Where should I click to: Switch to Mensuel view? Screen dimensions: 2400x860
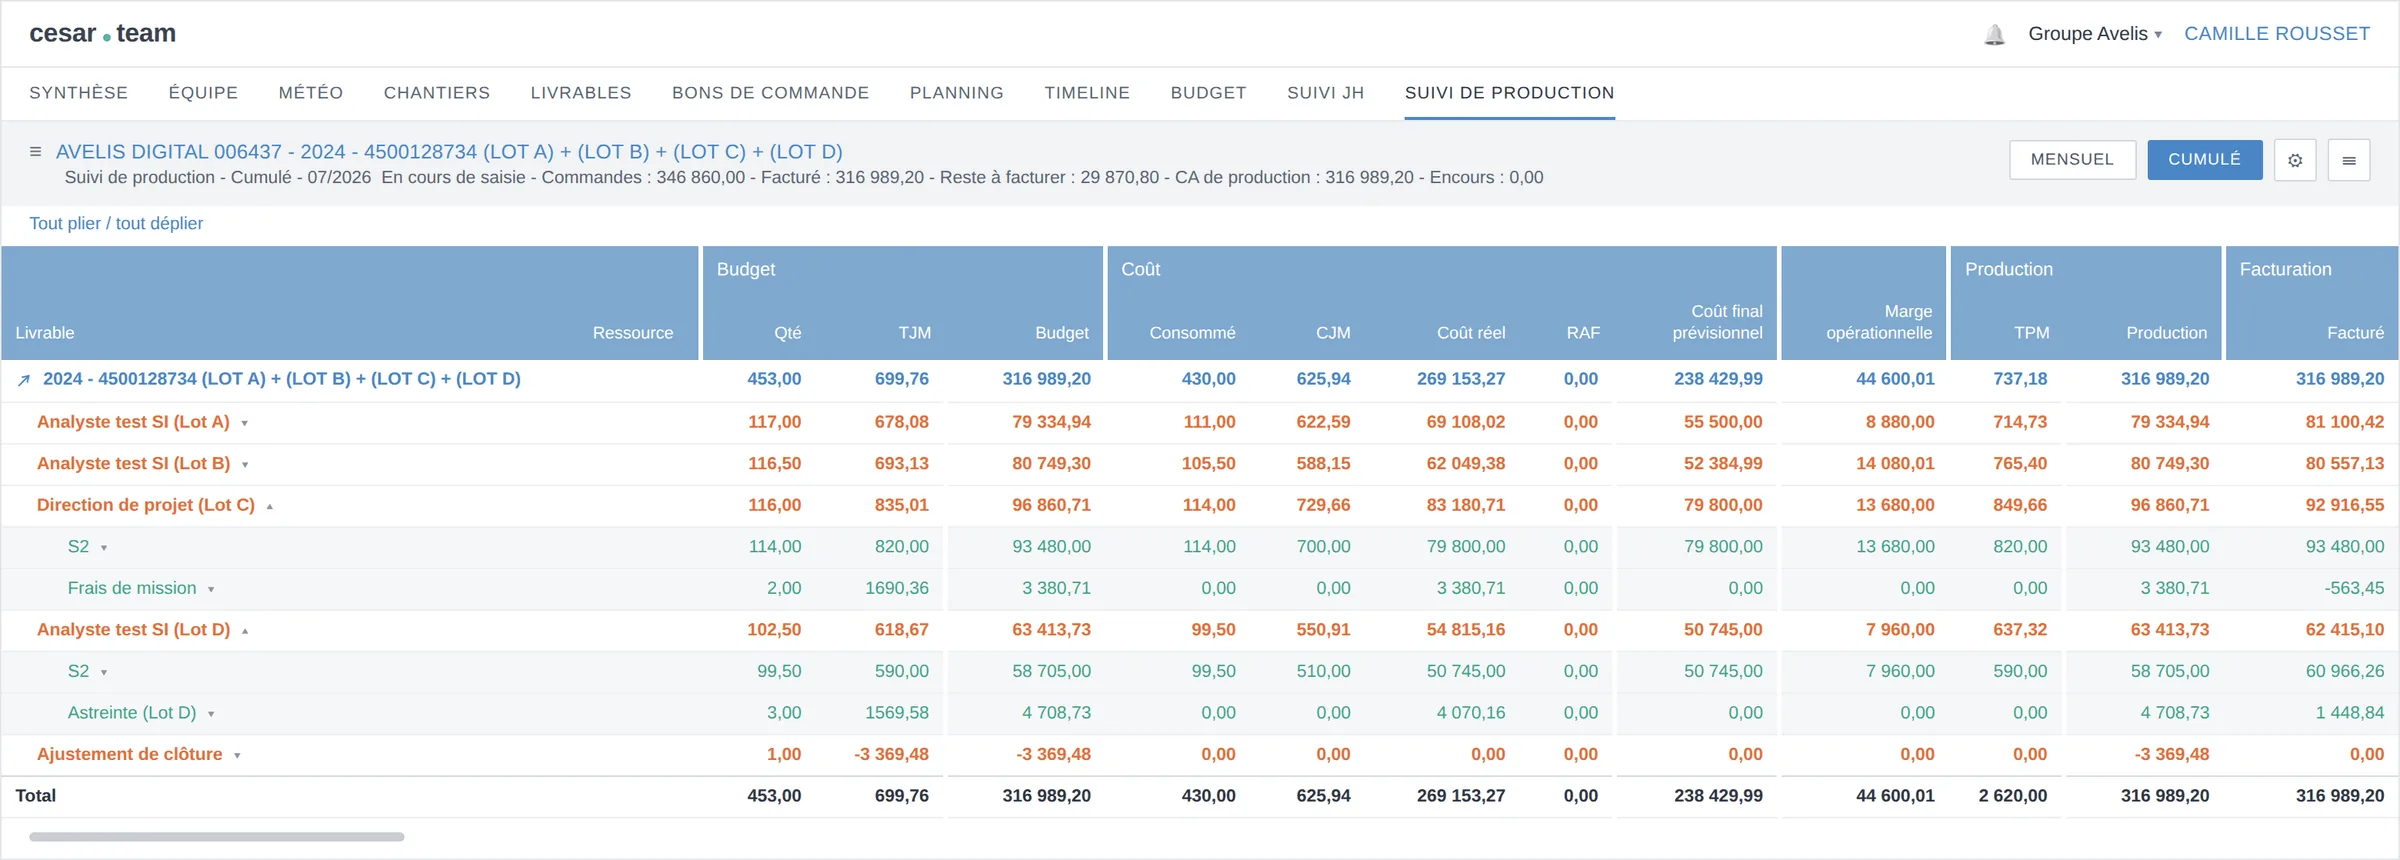(x=2072, y=160)
